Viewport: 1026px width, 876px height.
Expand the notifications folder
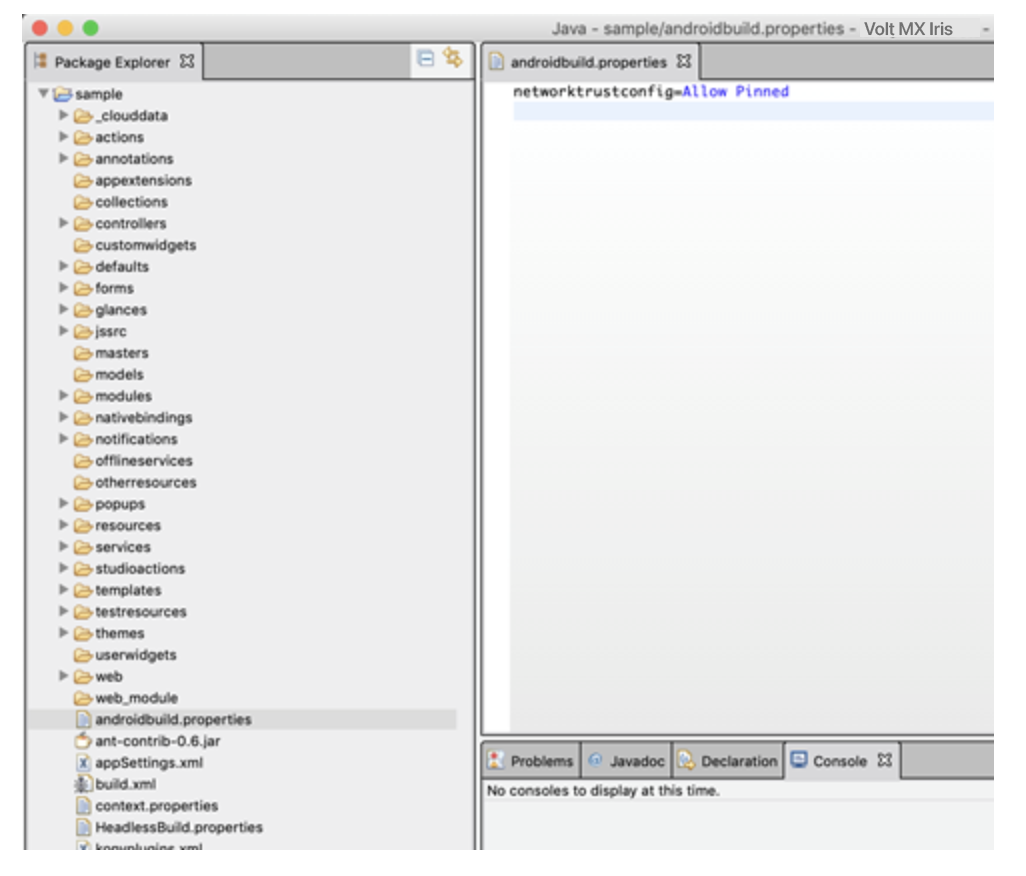(63, 439)
